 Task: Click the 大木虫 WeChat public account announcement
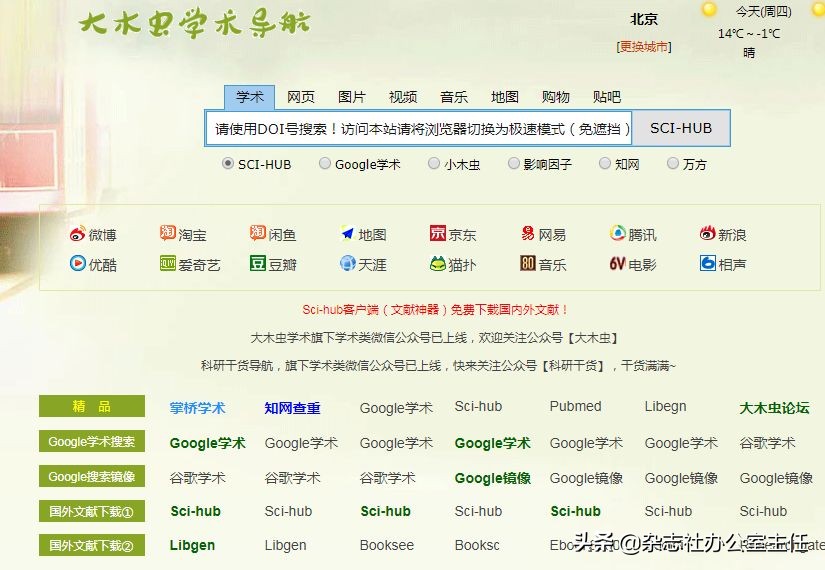(435, 337)
